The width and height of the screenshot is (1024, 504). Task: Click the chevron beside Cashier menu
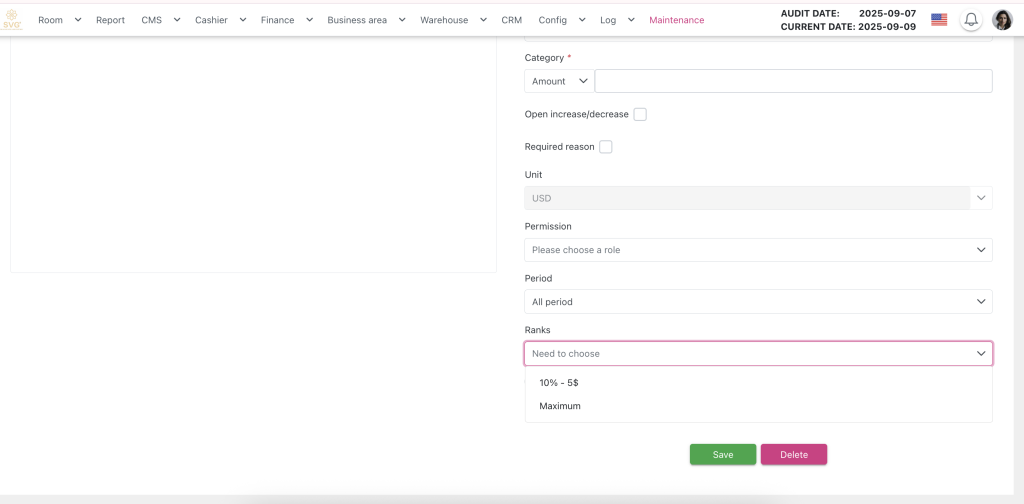[243, 20]
